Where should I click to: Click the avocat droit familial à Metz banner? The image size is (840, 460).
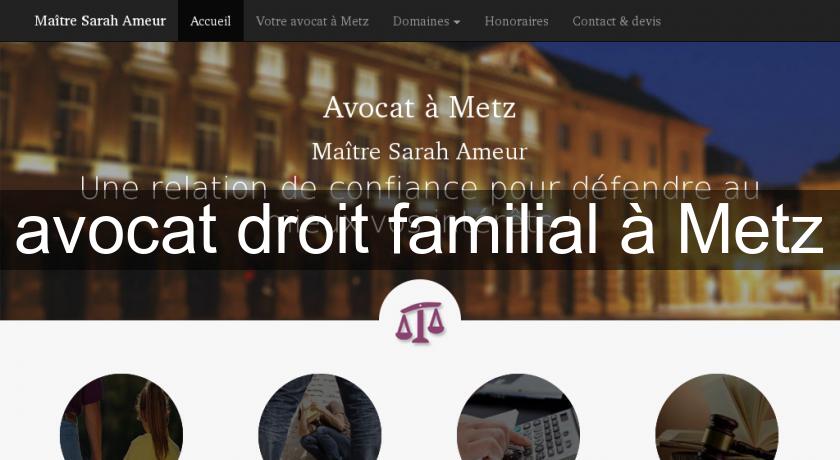coord(420,229)
